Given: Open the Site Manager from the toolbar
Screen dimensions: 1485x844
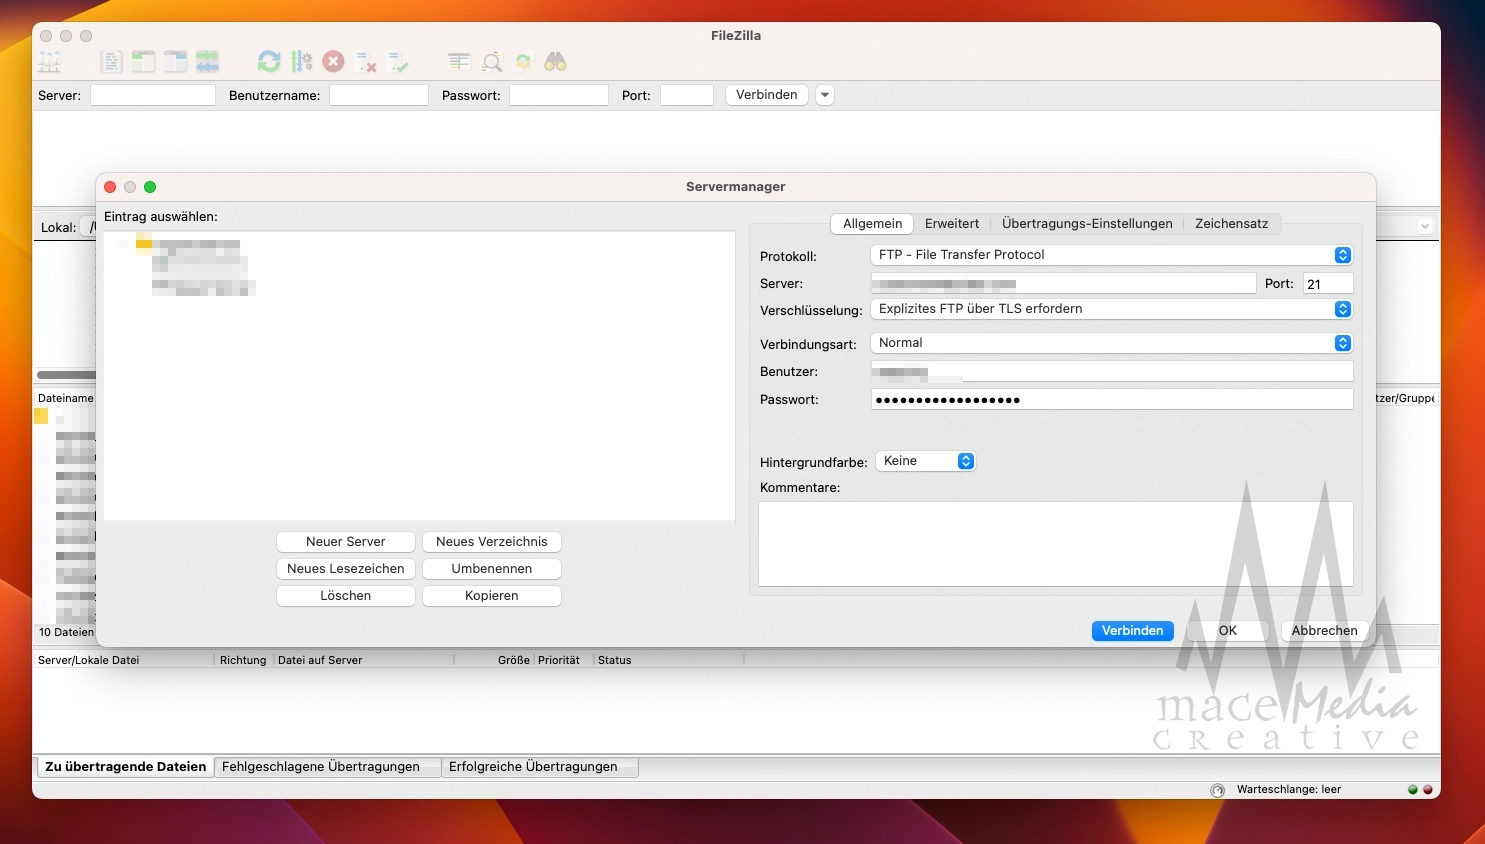Looking at the screenshot, I should point(48,61).
